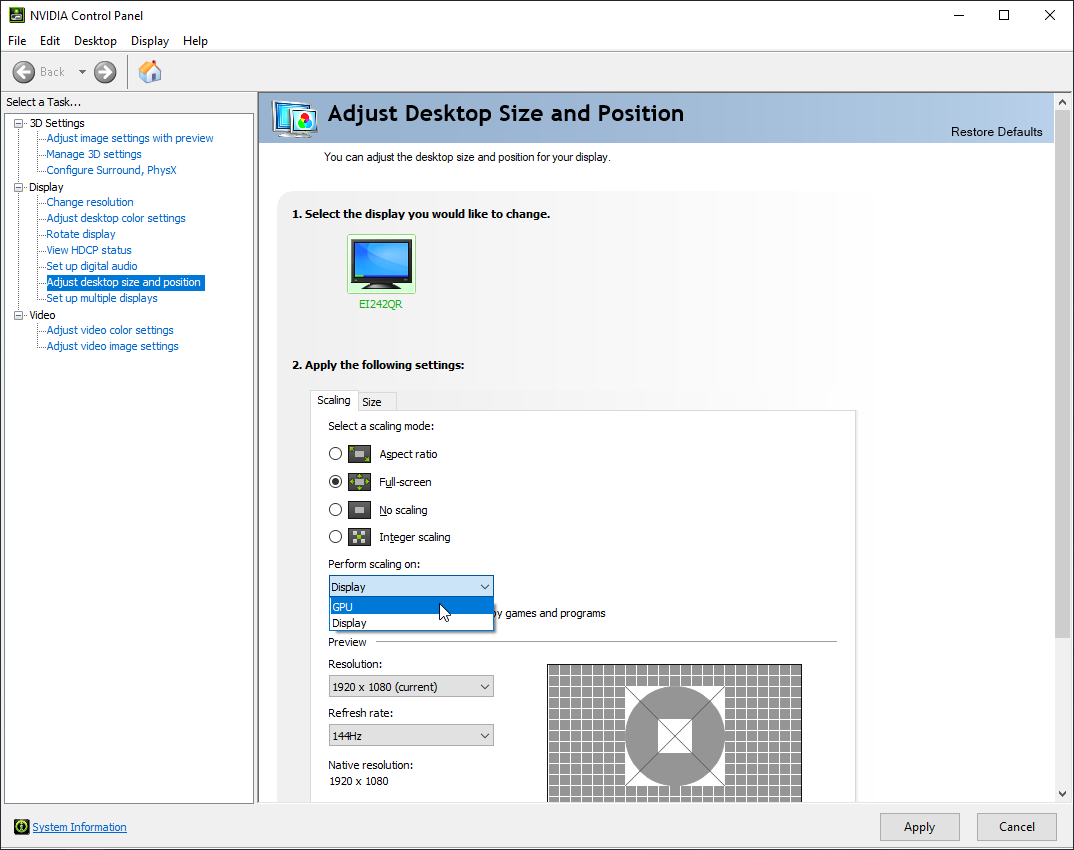This screenshot has height=850, width=1074.
Task: Select the Full-screen radio button
Action: click(x=335, y=482)
